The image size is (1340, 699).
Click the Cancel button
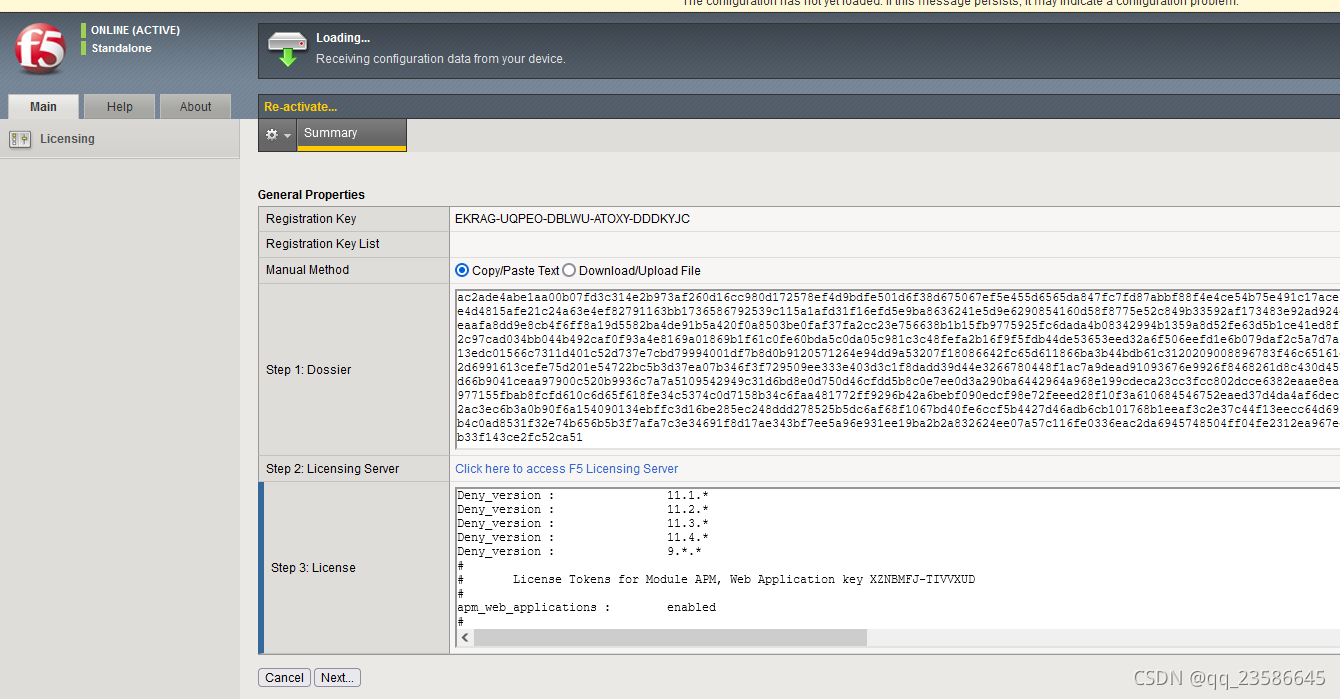click(284, 678)
